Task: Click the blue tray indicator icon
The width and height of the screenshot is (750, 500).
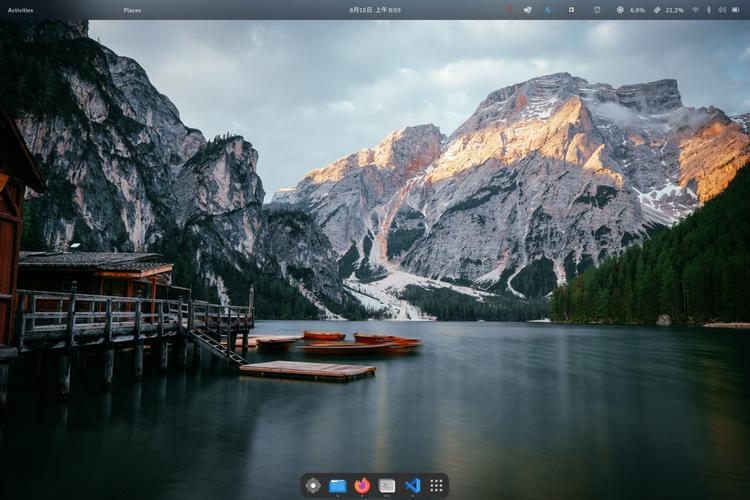Action: (548, 10)
